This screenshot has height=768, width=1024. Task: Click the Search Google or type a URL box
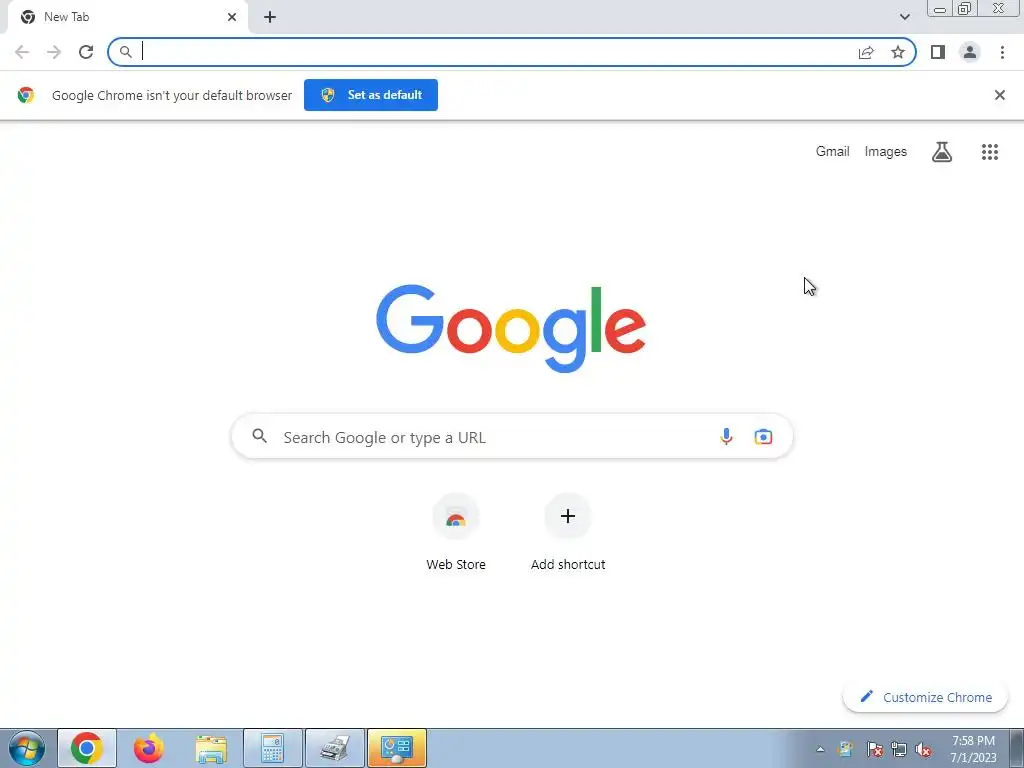click(x=512, y=436)
